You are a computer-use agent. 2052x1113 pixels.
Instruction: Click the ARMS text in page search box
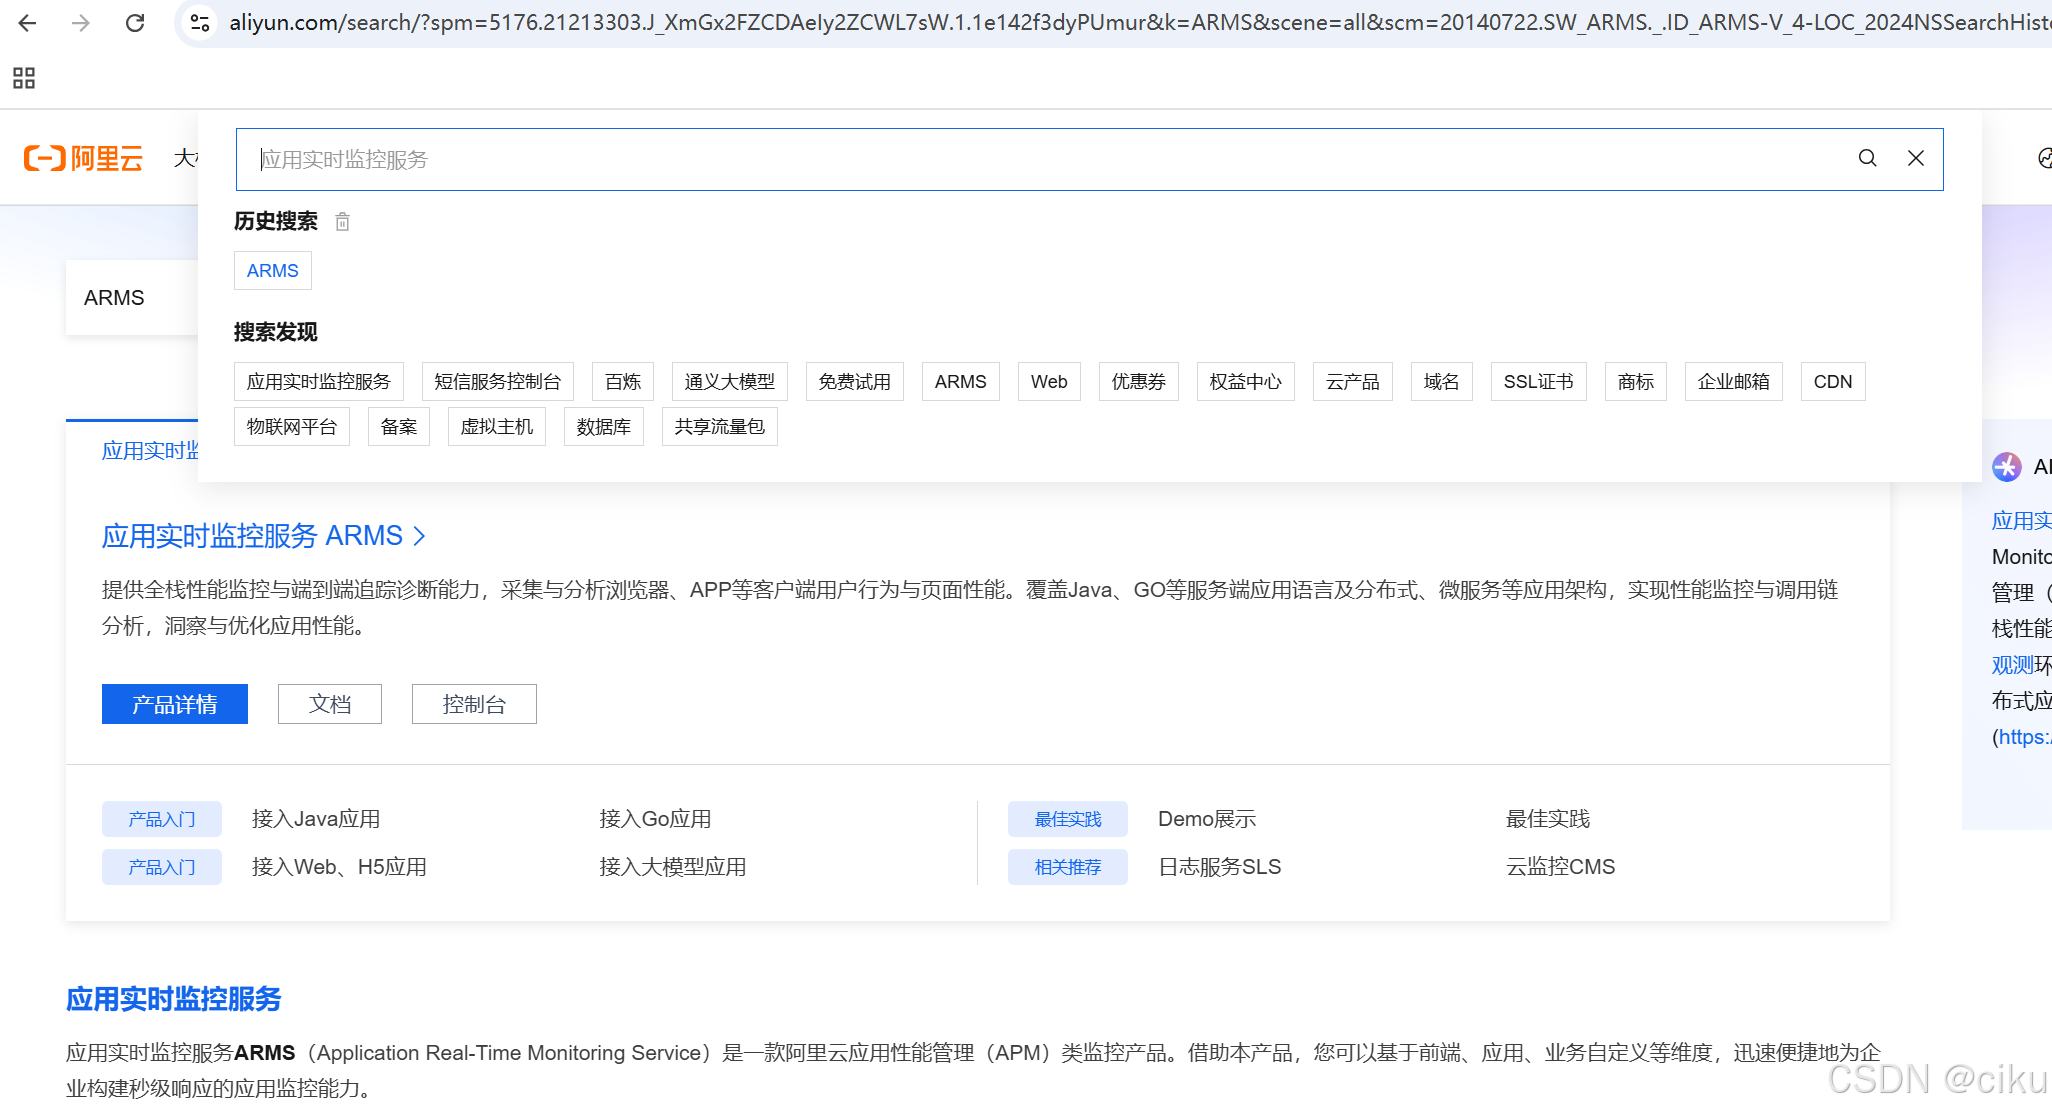point(114,298)
